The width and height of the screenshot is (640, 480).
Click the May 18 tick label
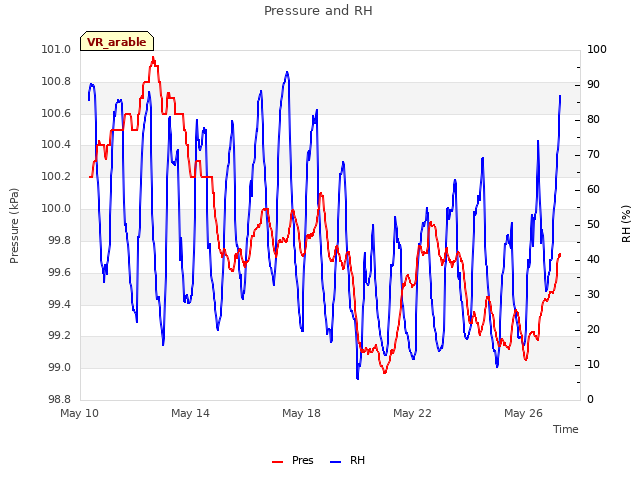(x=301, y=413)
